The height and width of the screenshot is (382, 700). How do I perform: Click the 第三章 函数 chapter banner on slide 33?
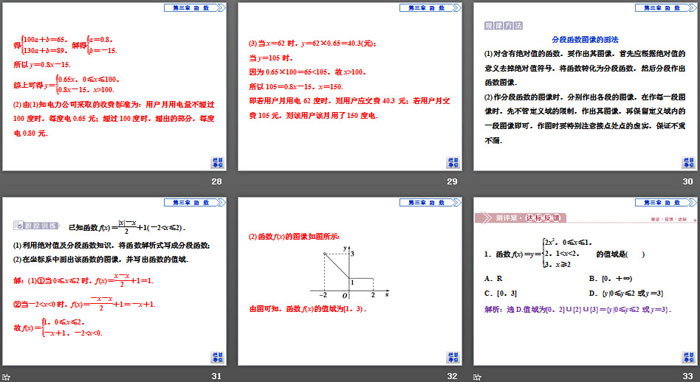click(x=666, y=203)
